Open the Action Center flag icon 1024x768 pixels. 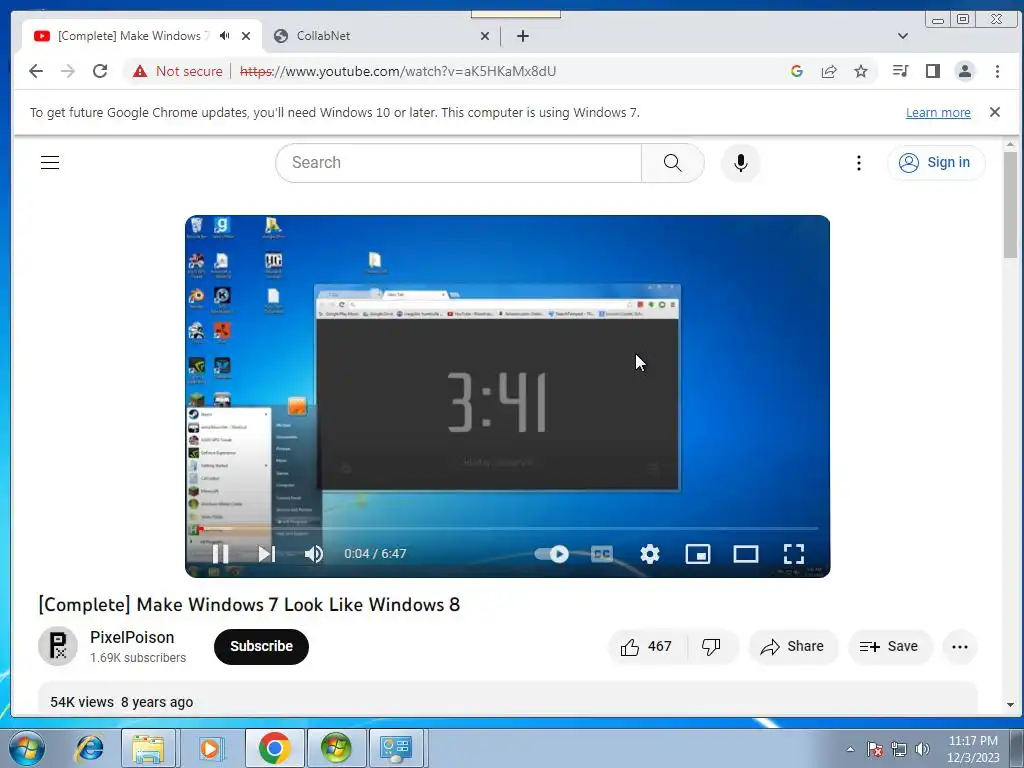tap(875, 749)
